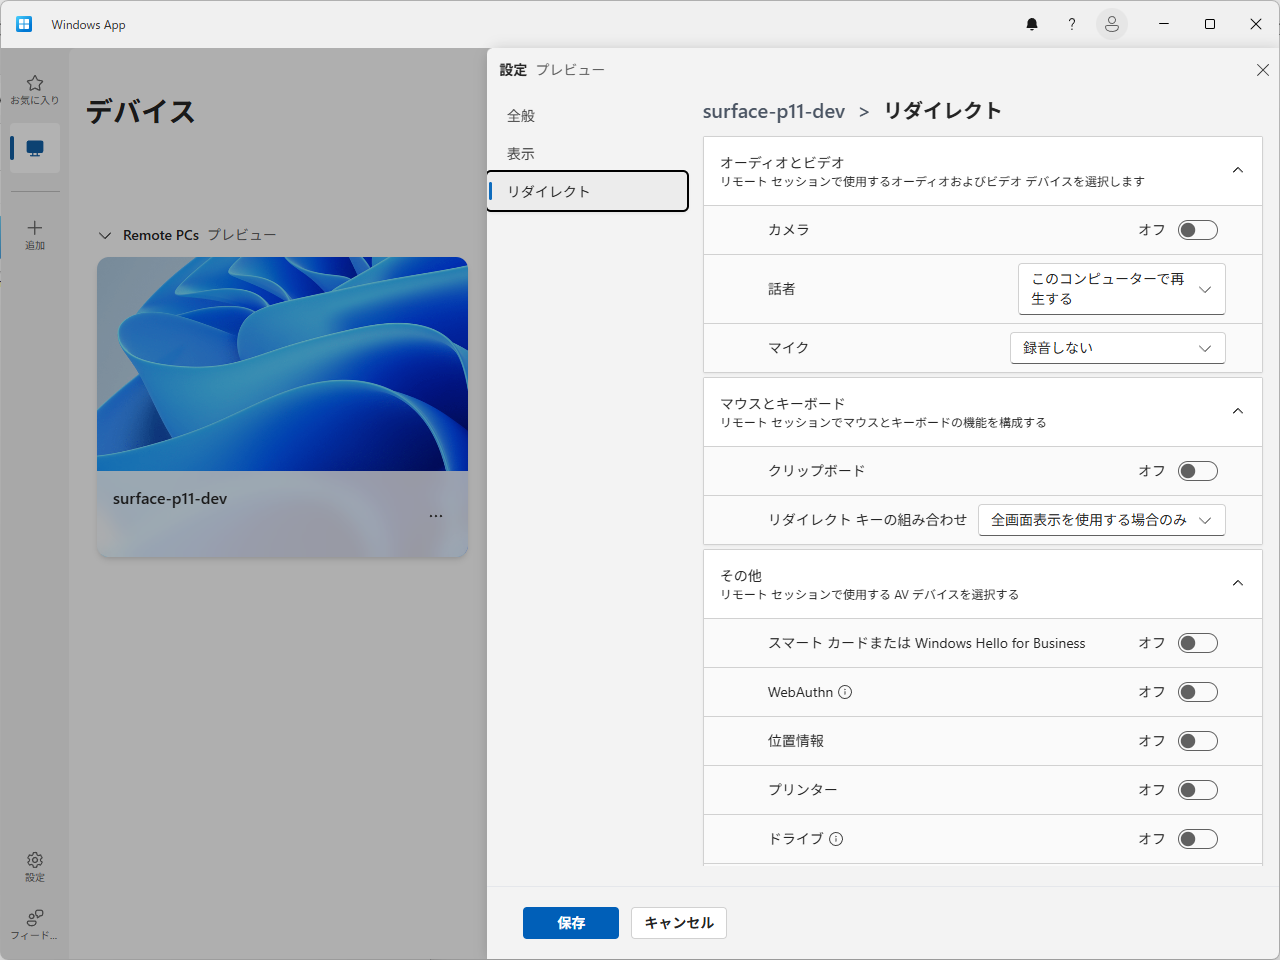
Task: Open more options for surface-p11-dev card
Action: coord(436,516)
